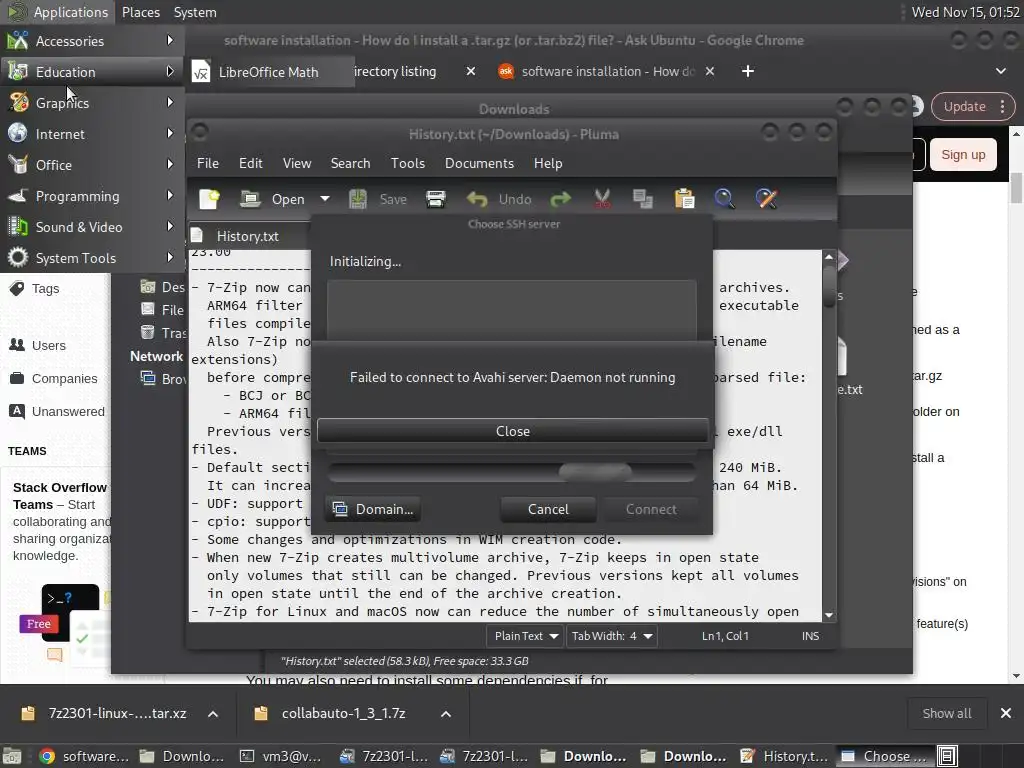
Task: Open the Tab Width dropdown
Action: click(x=611, y=636)
